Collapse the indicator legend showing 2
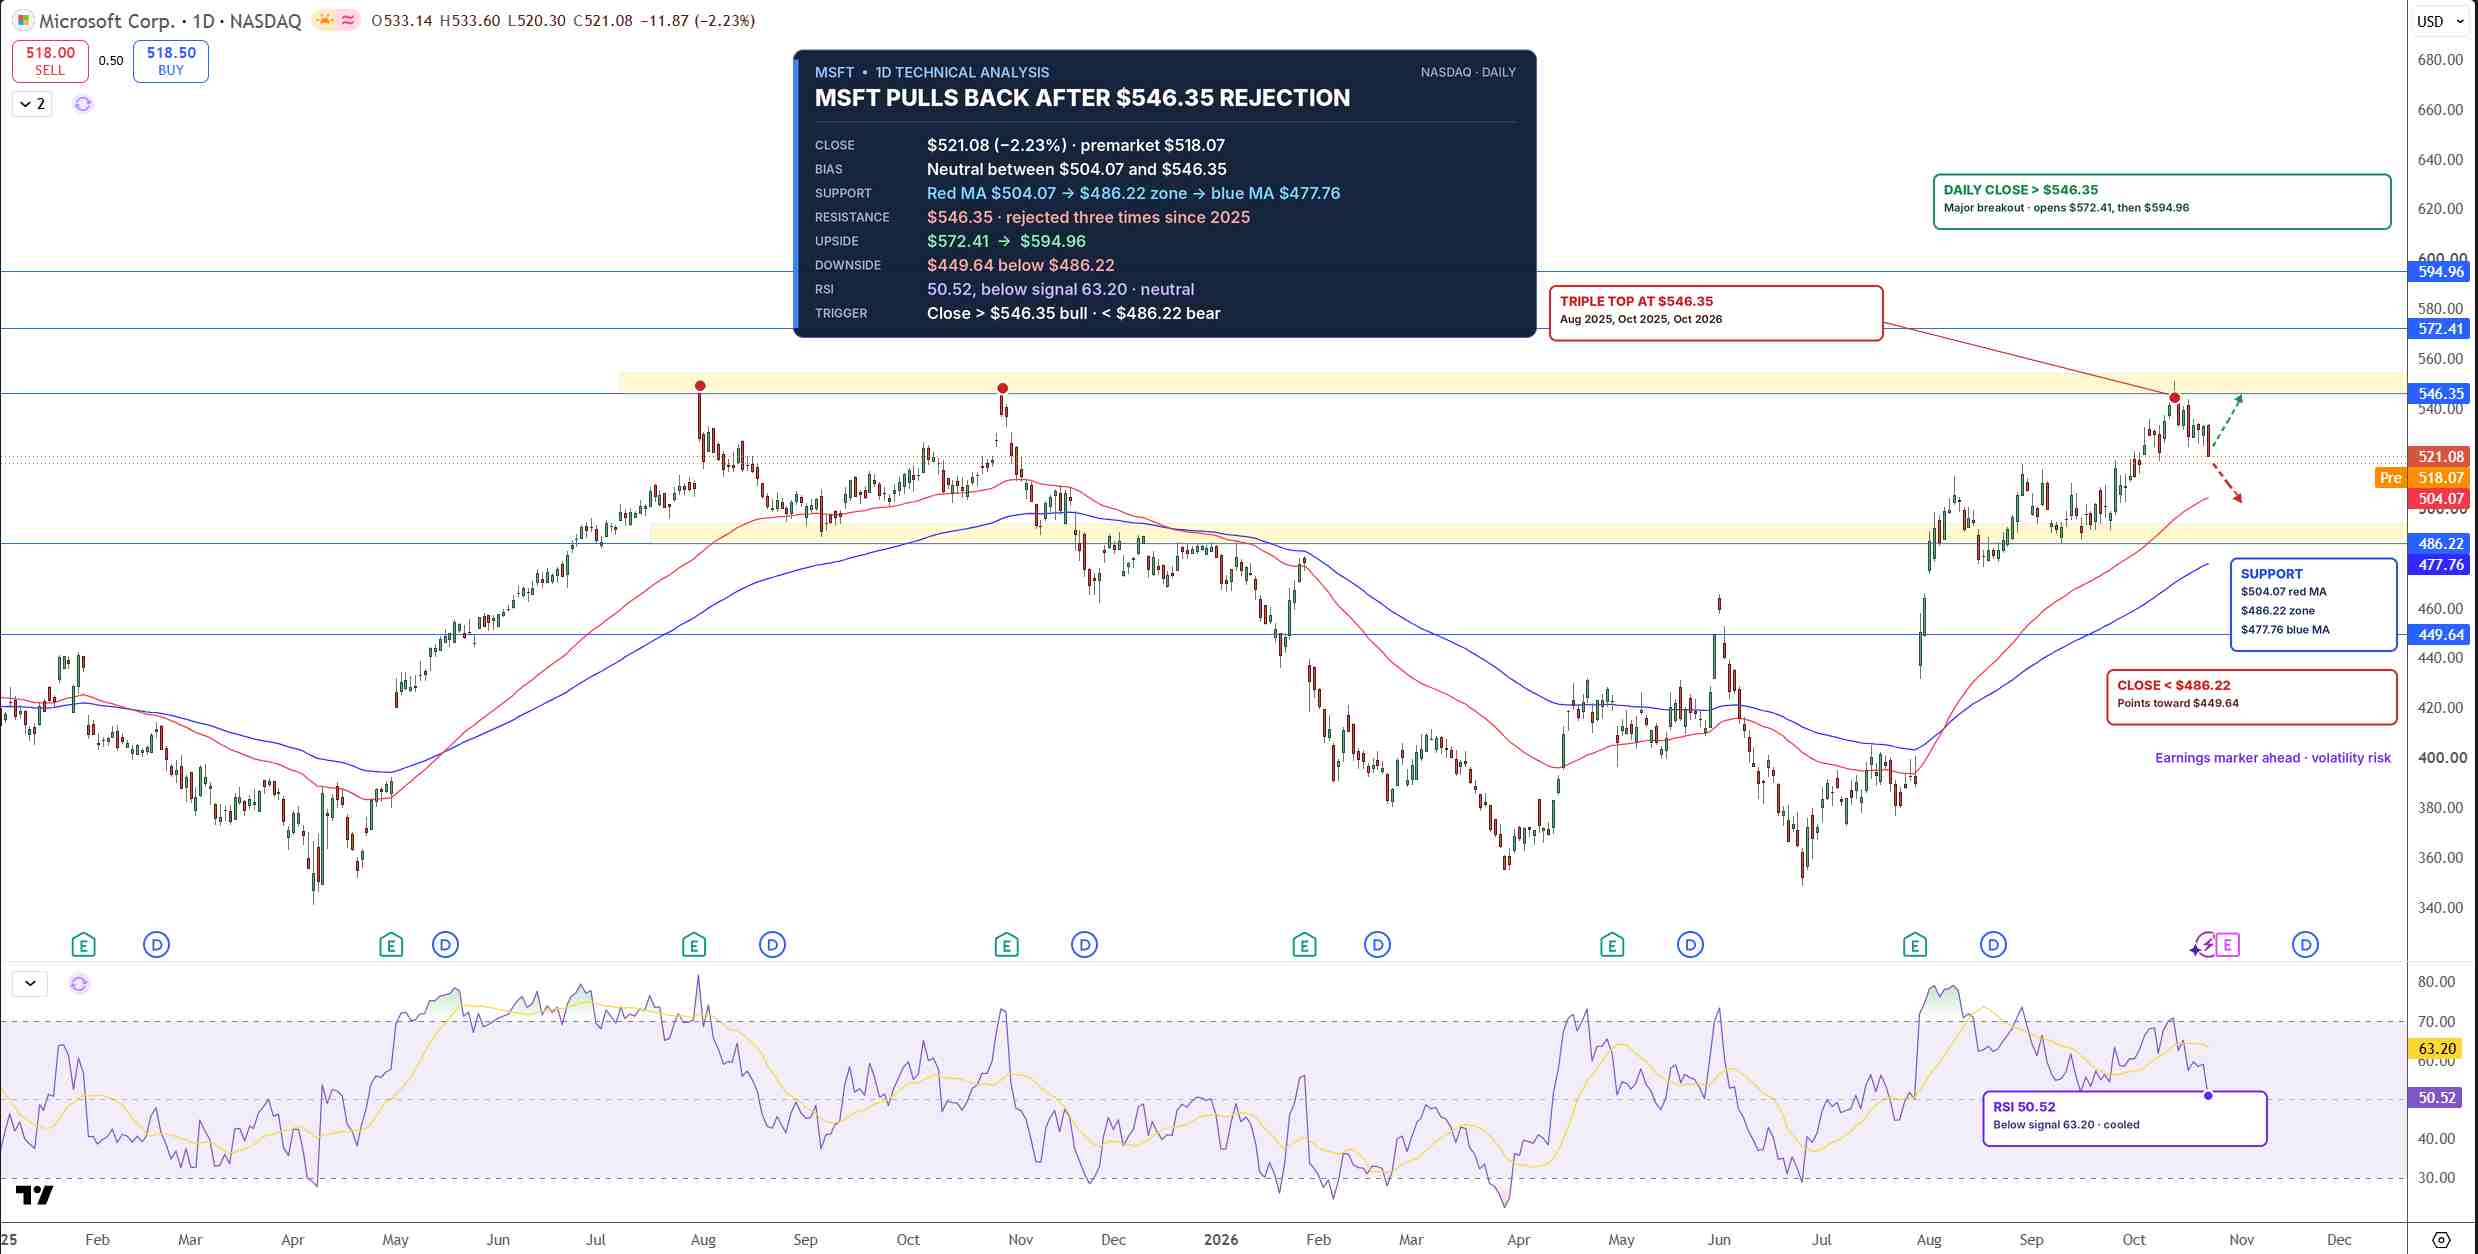Viewport: 2478px width, 1254px height. pos(32,104)
